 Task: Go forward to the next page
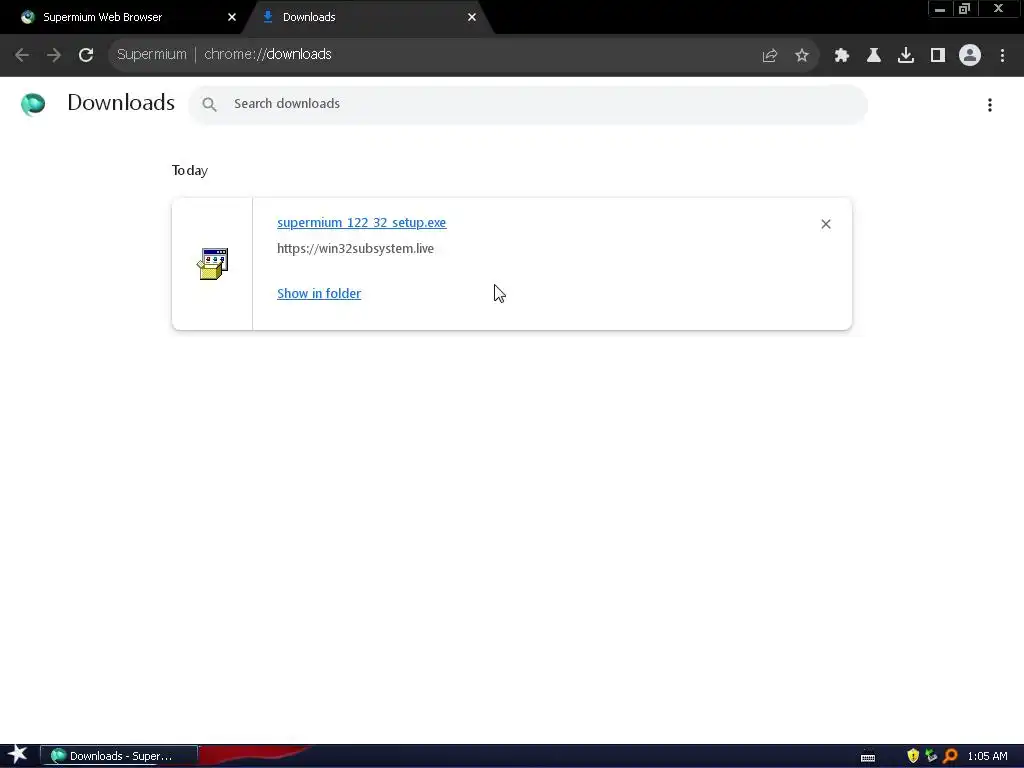coord(54,55)
